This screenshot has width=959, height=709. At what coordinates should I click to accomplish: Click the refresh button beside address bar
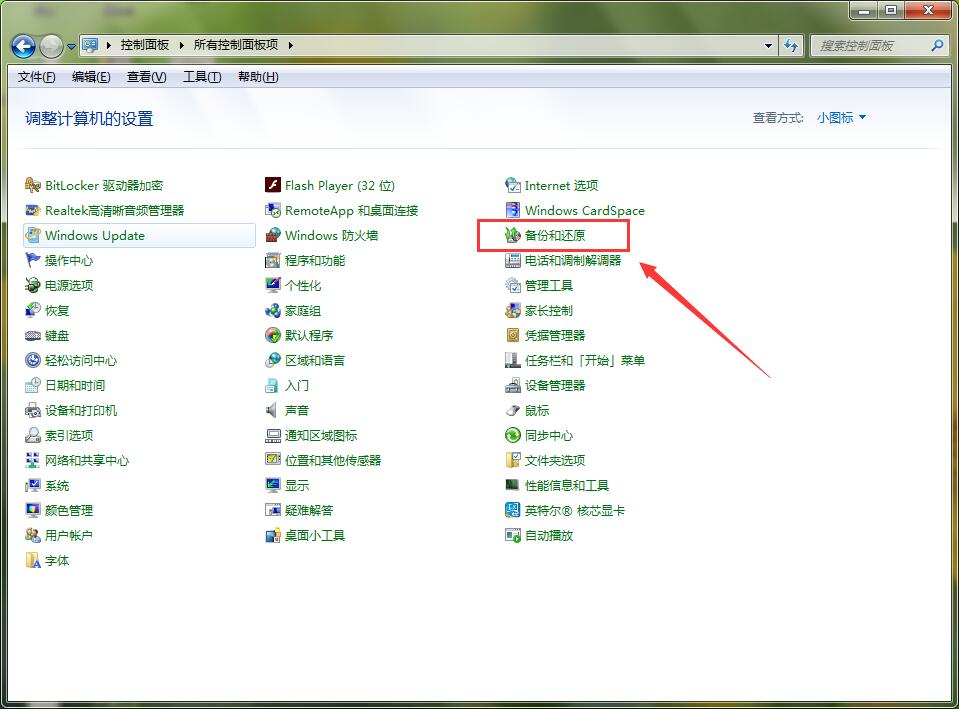(791, 45)
